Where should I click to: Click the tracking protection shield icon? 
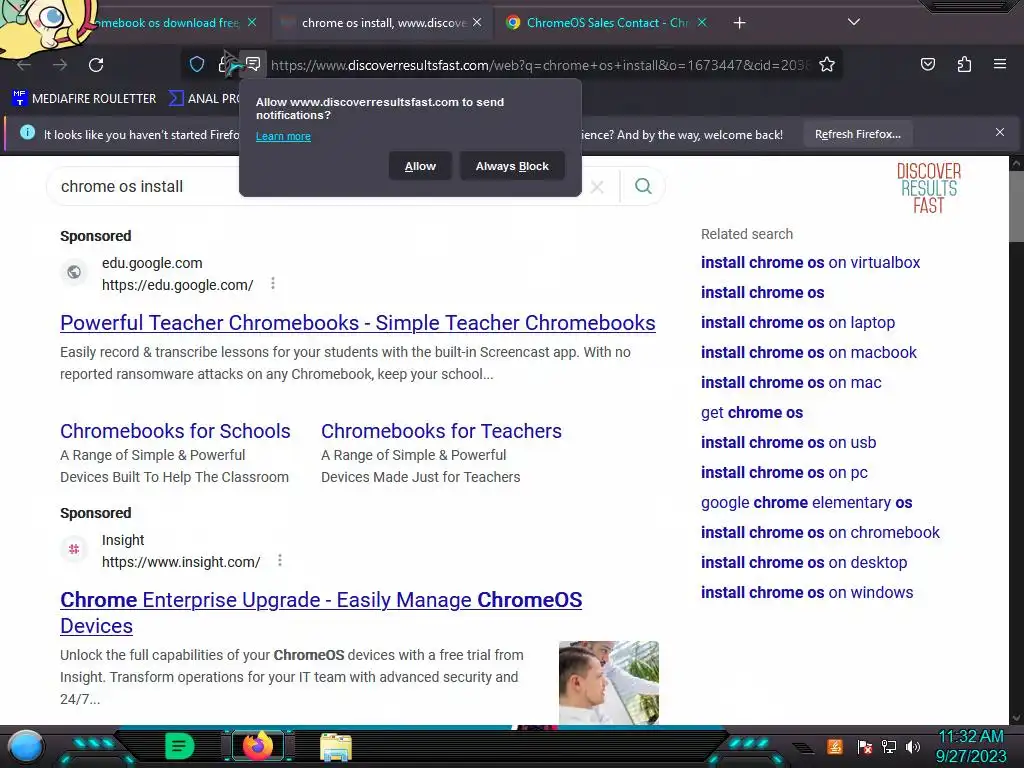click(x=197, y=64)
